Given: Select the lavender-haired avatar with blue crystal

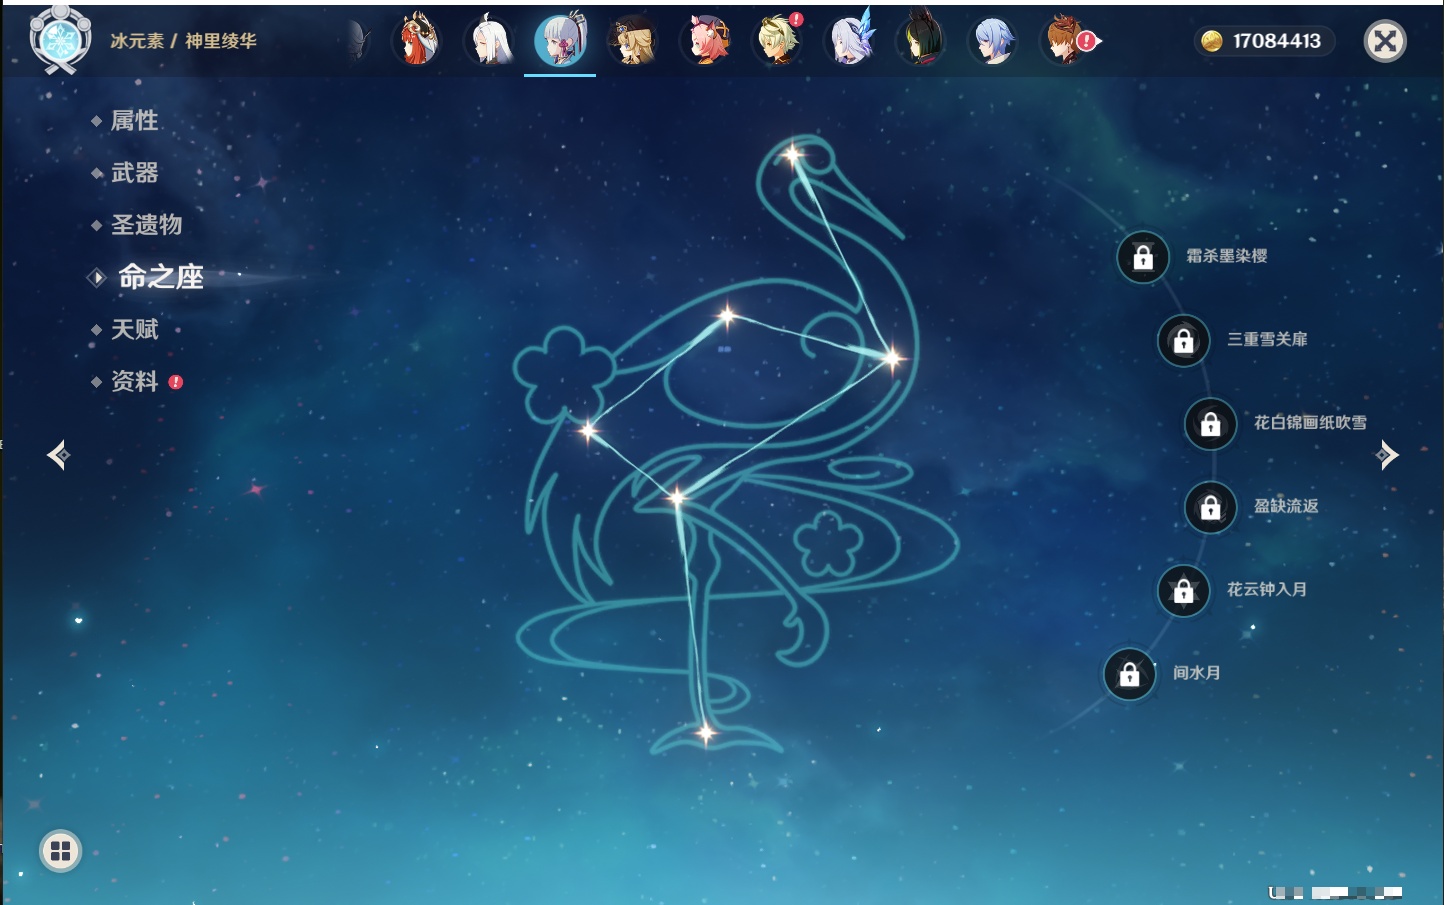Looking at the screenshot, I should 851,40.
